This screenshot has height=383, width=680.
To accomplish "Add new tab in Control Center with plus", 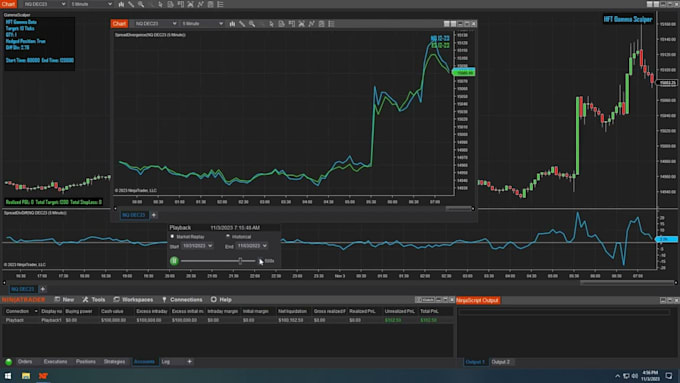I will (x=190, y=362).
